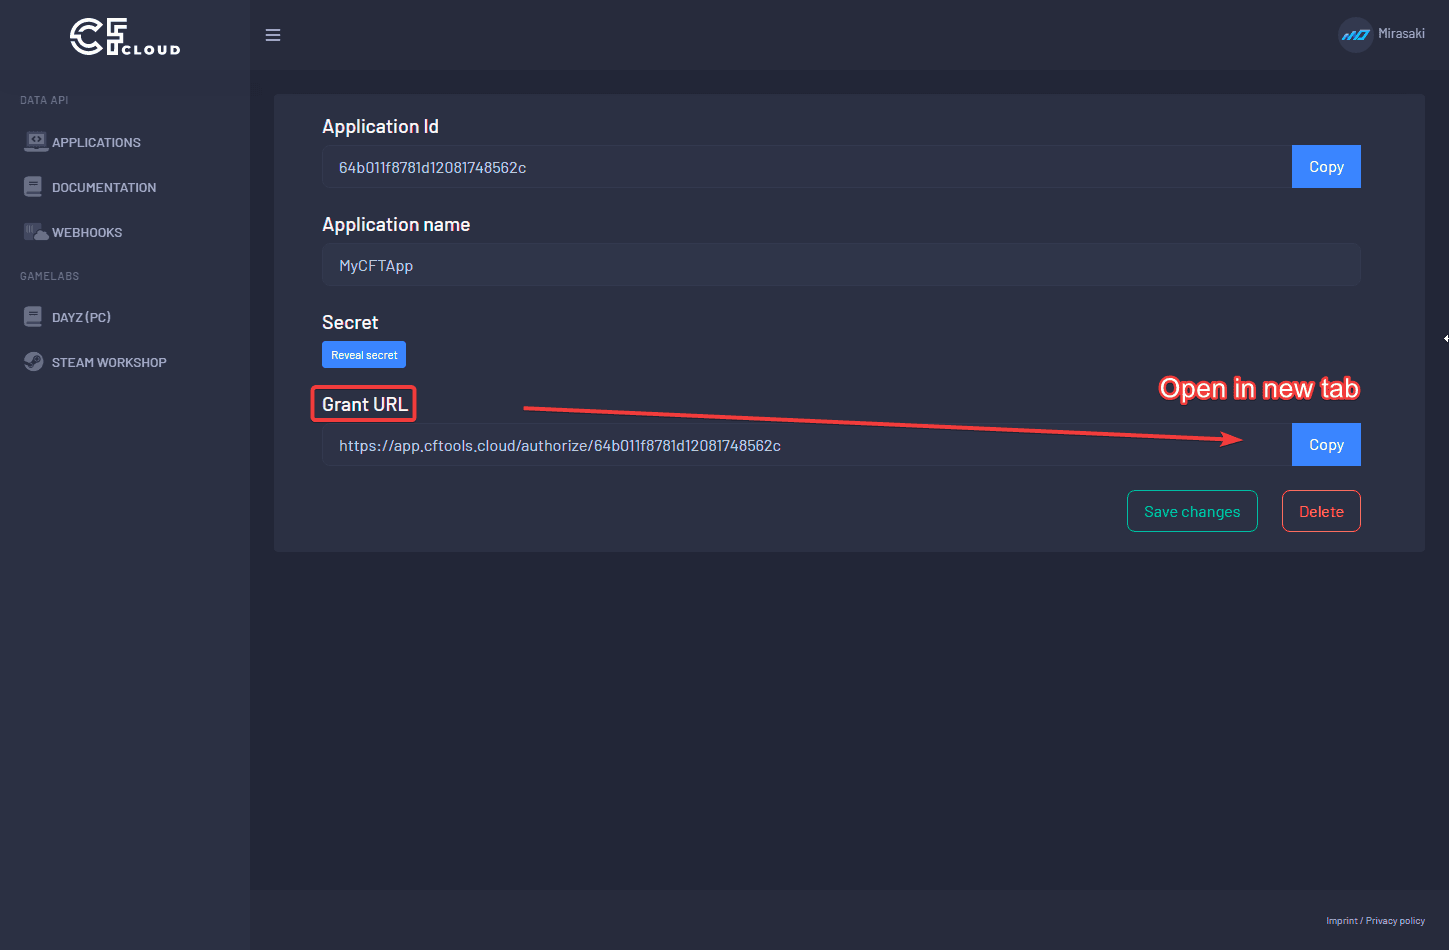Open the Imprint link
1449x950 pixels.
click(x=1342, y=921)
